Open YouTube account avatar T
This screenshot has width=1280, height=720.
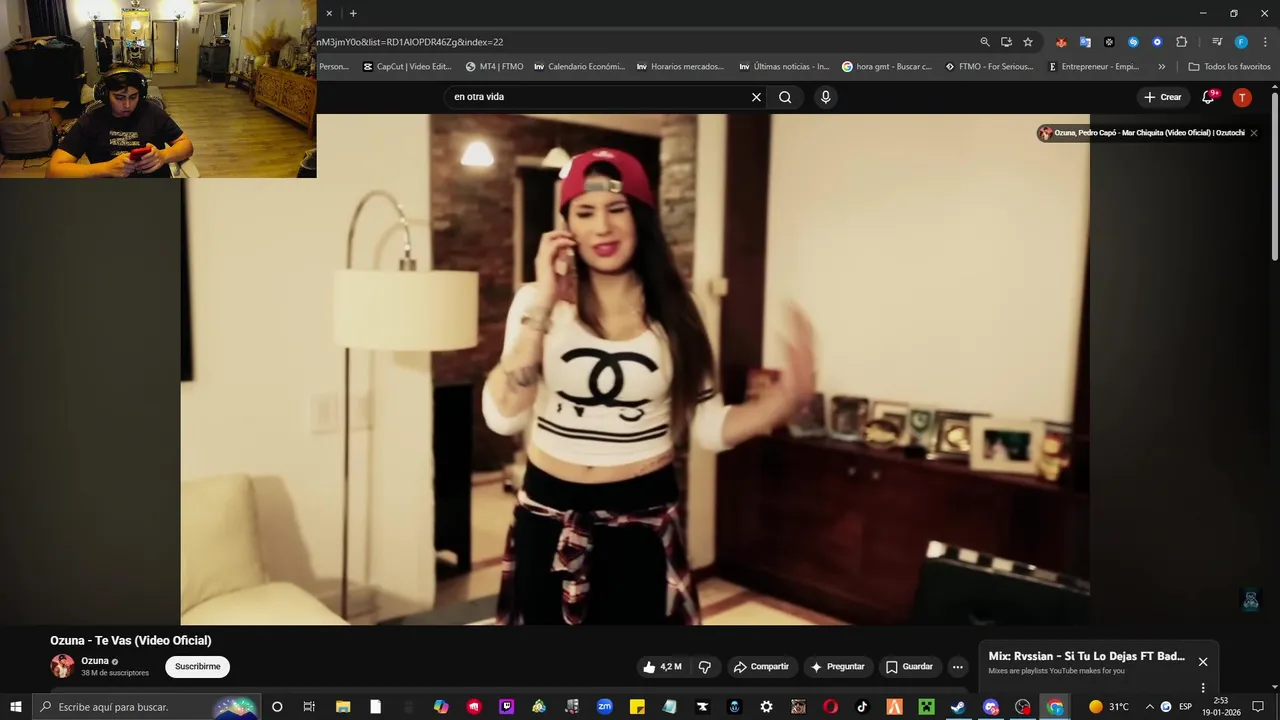point(1242,97)
